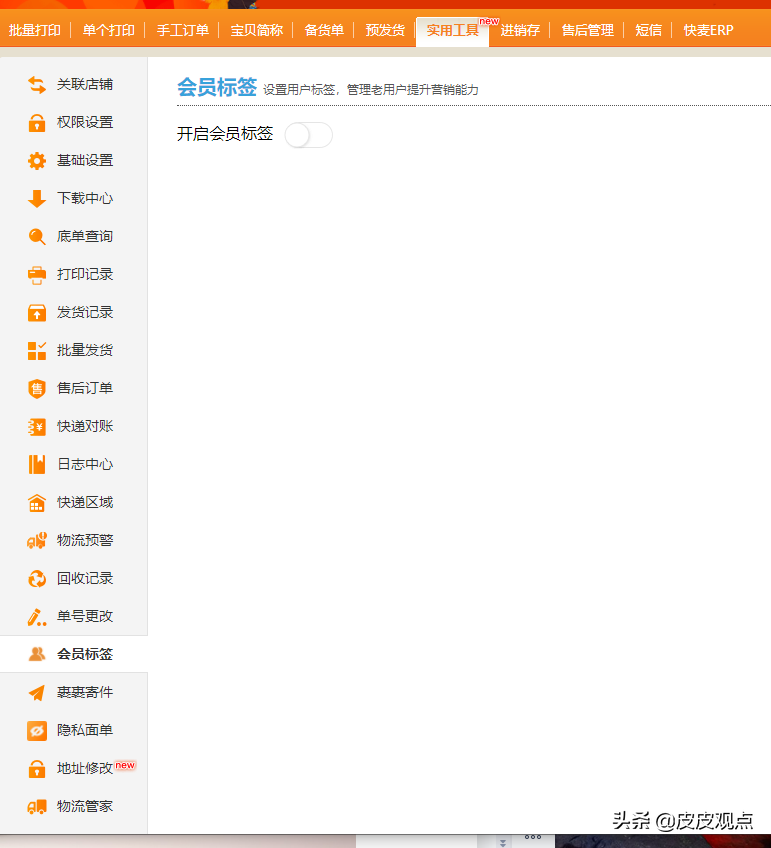Switch to the 批量打印 tab
Image resolution: width=771 pixels, height=848 pixels.
[34, 30]
